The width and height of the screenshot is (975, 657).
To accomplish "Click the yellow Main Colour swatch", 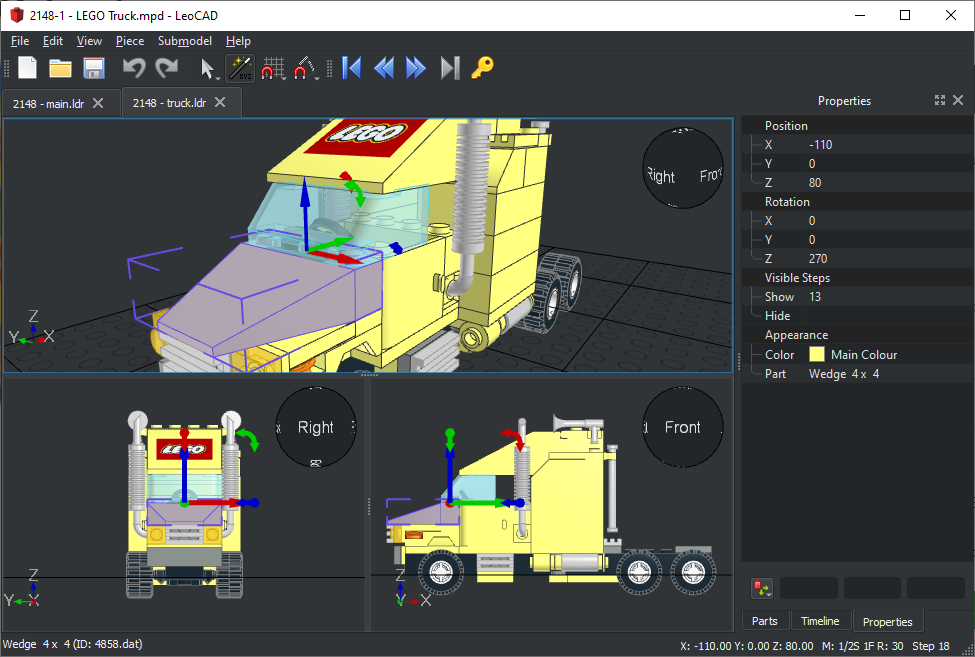I will point(817,355).
